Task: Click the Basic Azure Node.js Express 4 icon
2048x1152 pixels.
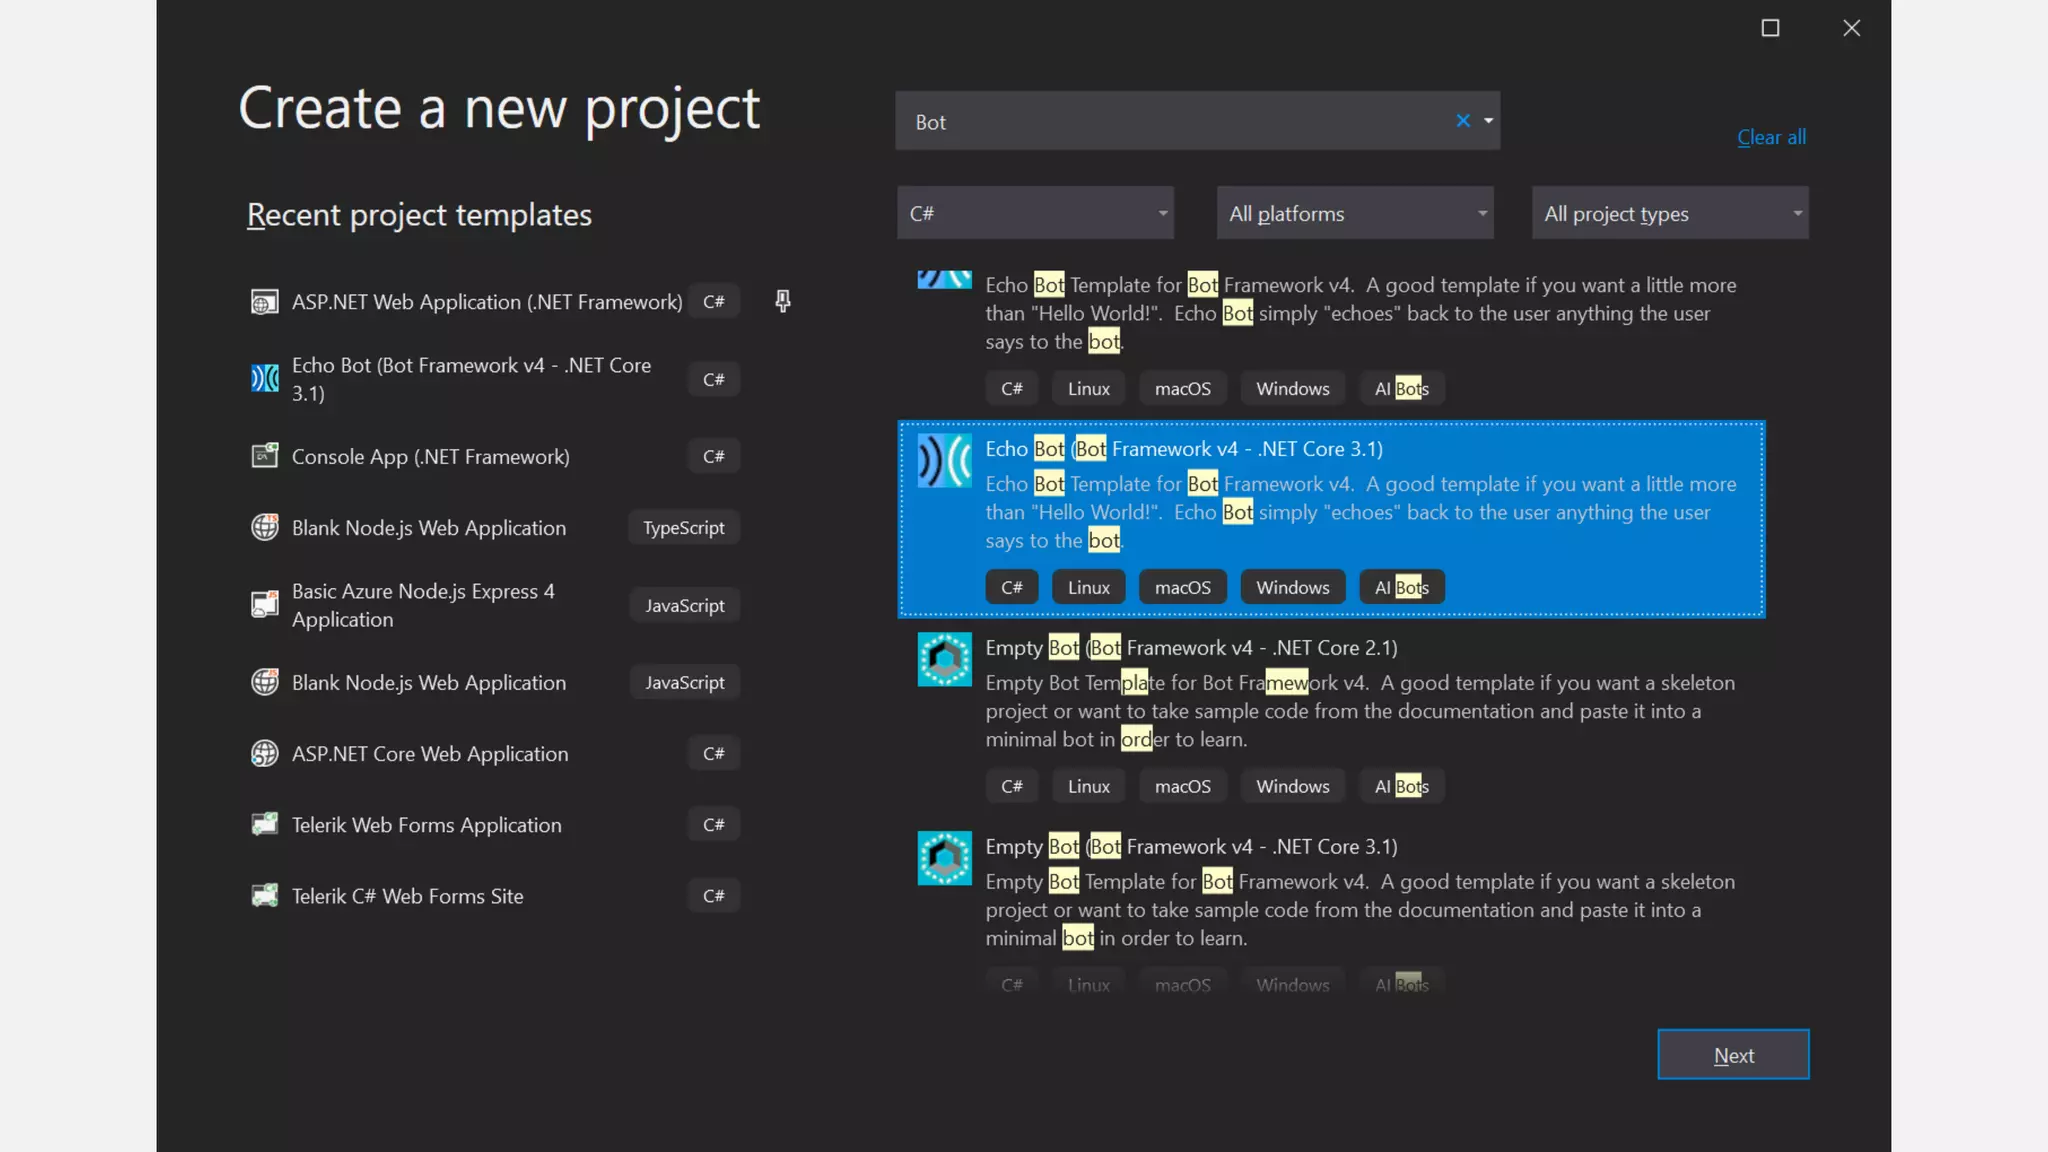Action: pos(265,604)
